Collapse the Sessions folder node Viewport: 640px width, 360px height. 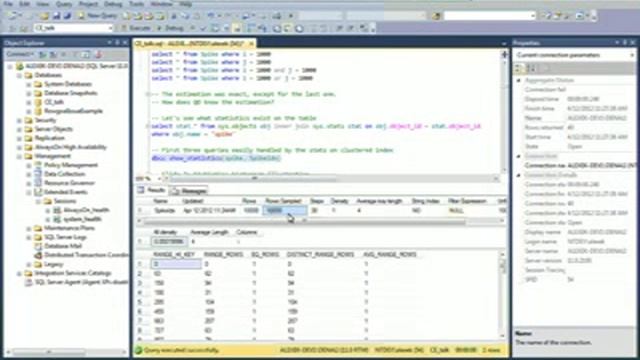pos(38,201)
